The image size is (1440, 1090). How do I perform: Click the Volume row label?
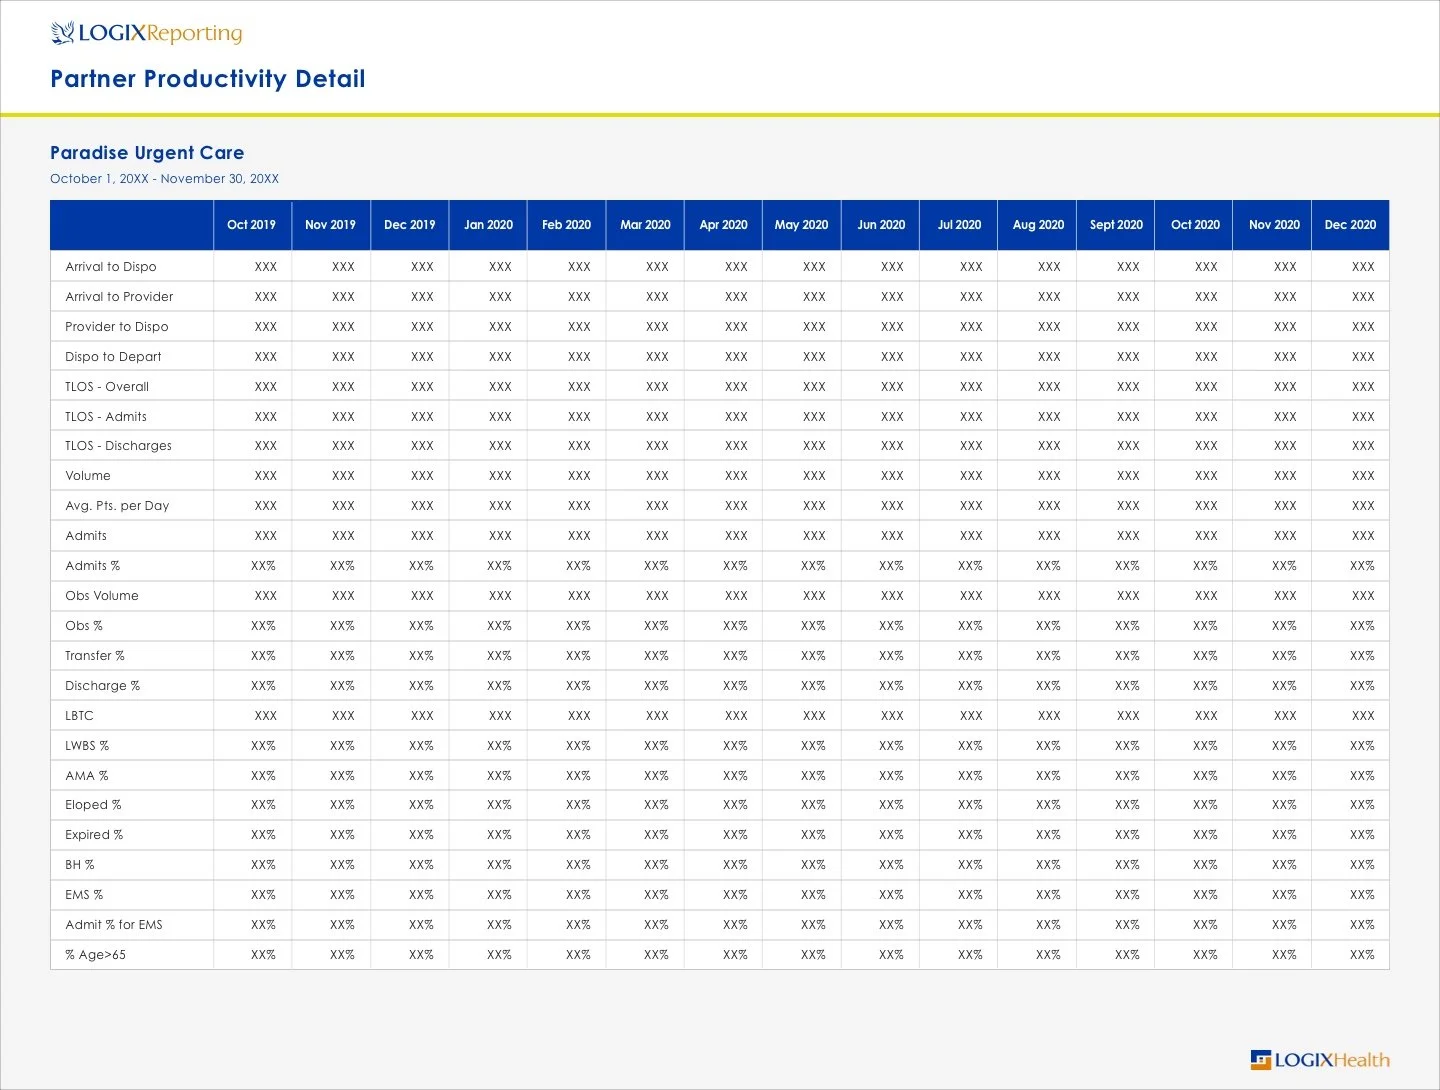pos(88,476)
